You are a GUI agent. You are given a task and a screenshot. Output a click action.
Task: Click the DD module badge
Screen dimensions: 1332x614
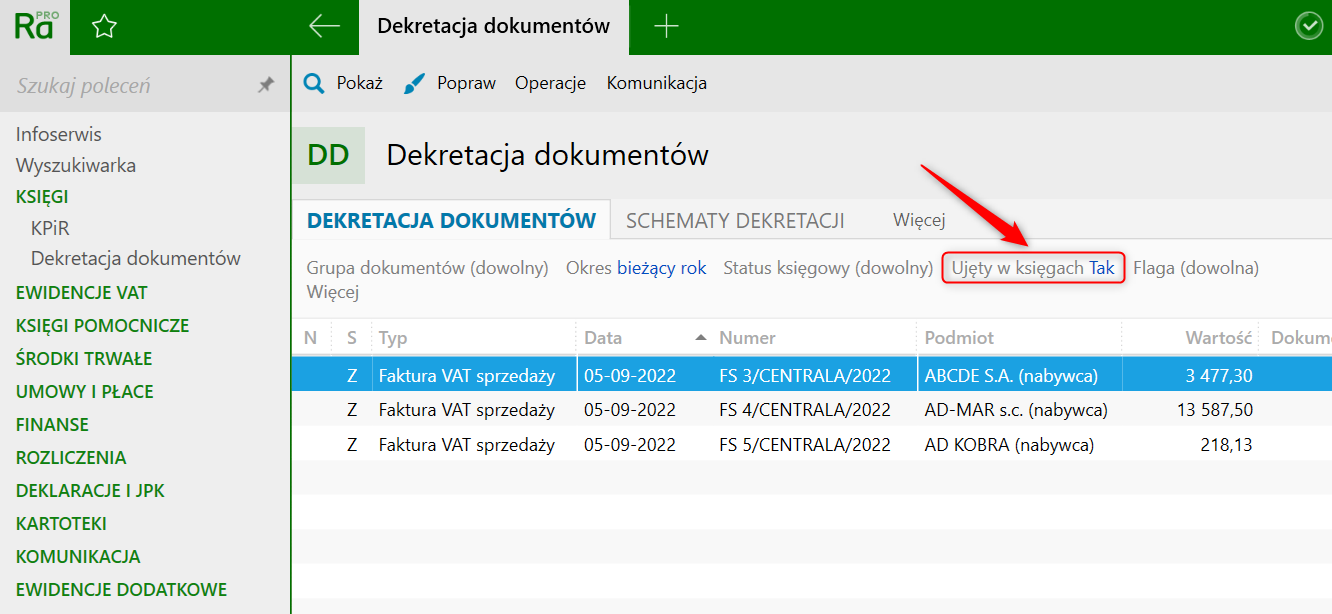point(328,155)
